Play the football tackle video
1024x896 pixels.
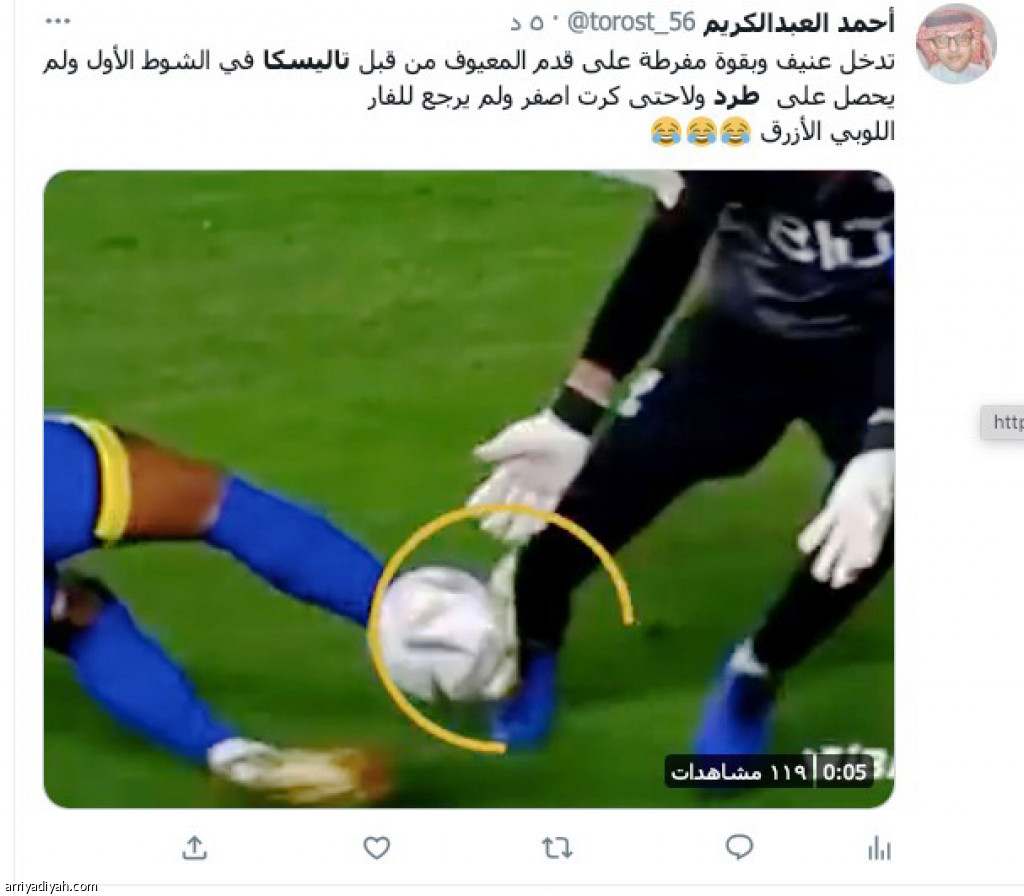(468, 488)
